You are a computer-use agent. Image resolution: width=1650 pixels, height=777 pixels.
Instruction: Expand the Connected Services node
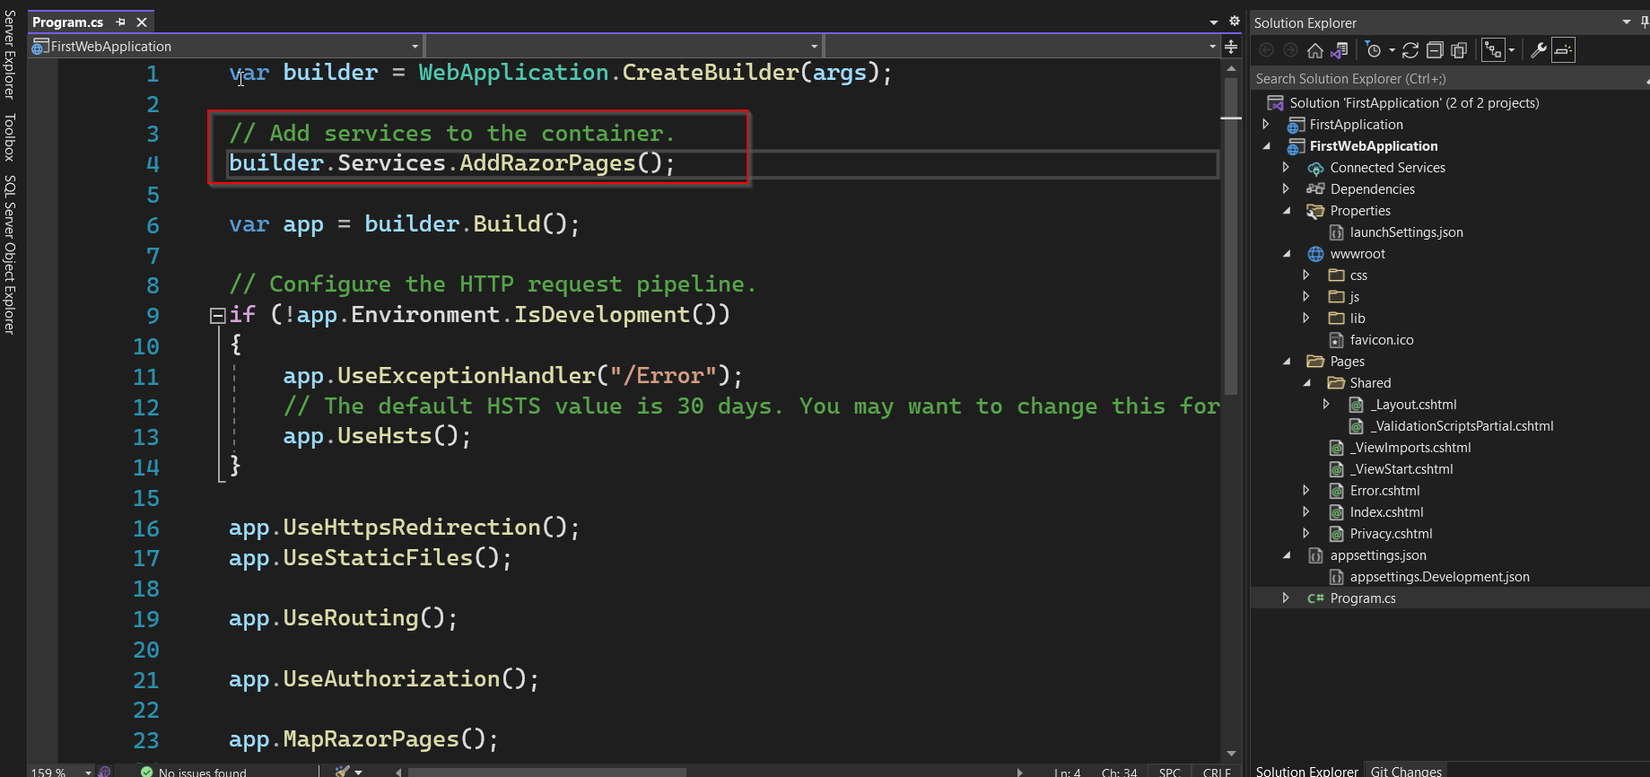tap(1287, 168)
